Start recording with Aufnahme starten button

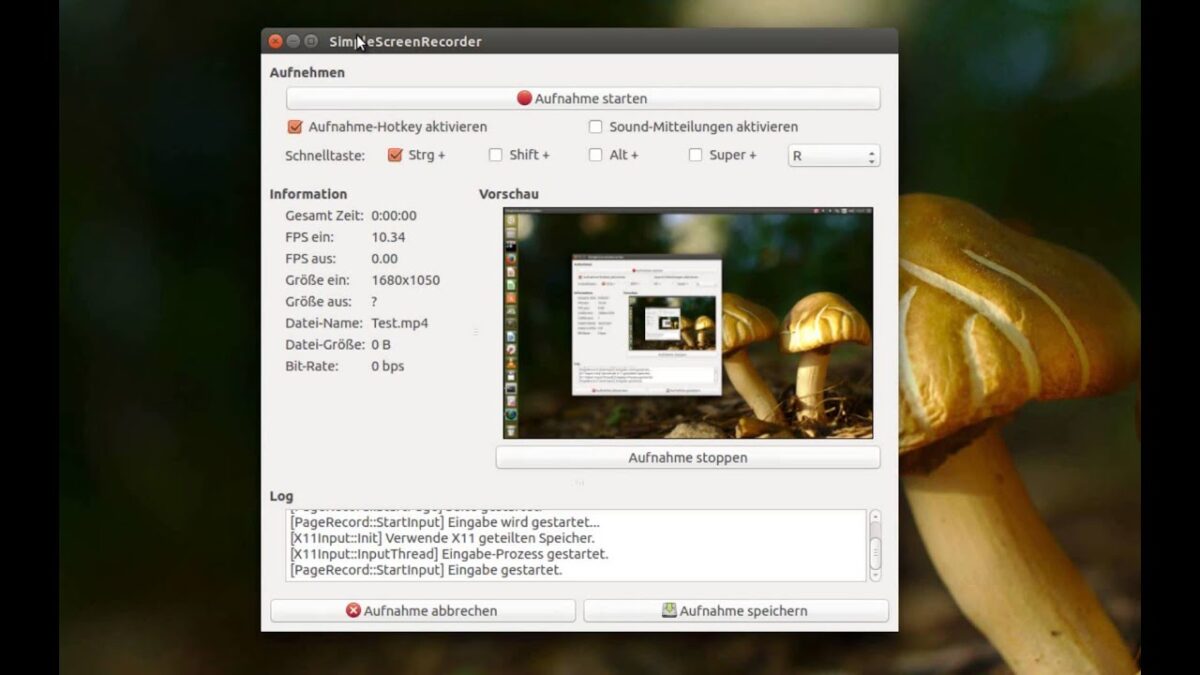pyautogui.click(x=583, y=98)
